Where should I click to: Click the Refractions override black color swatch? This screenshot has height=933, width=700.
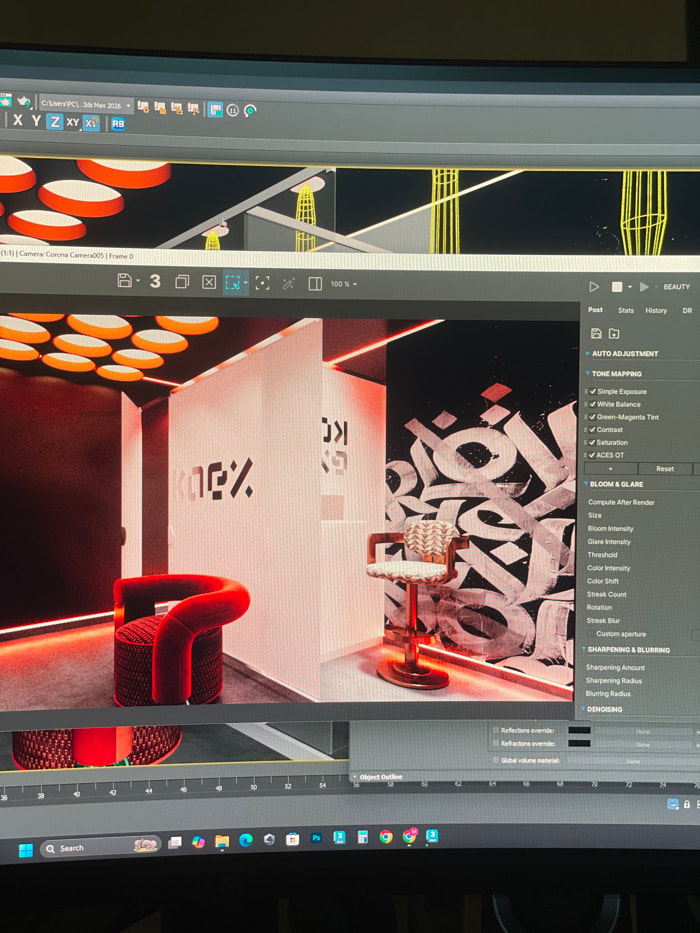(579, 743)
